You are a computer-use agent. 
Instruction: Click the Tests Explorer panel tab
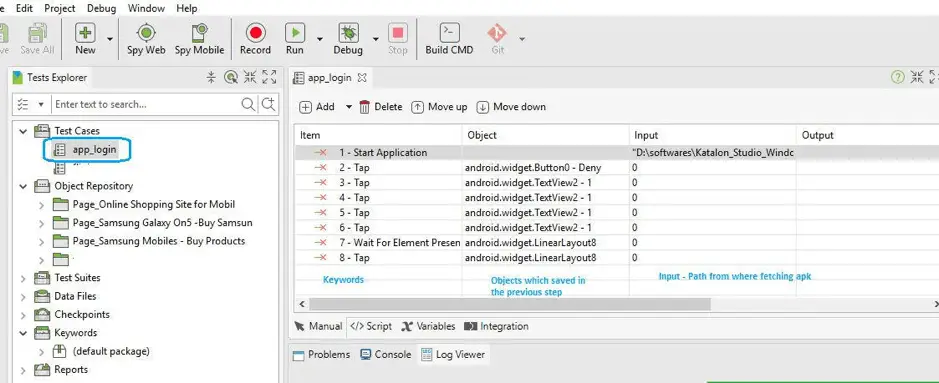coord(50,78)
